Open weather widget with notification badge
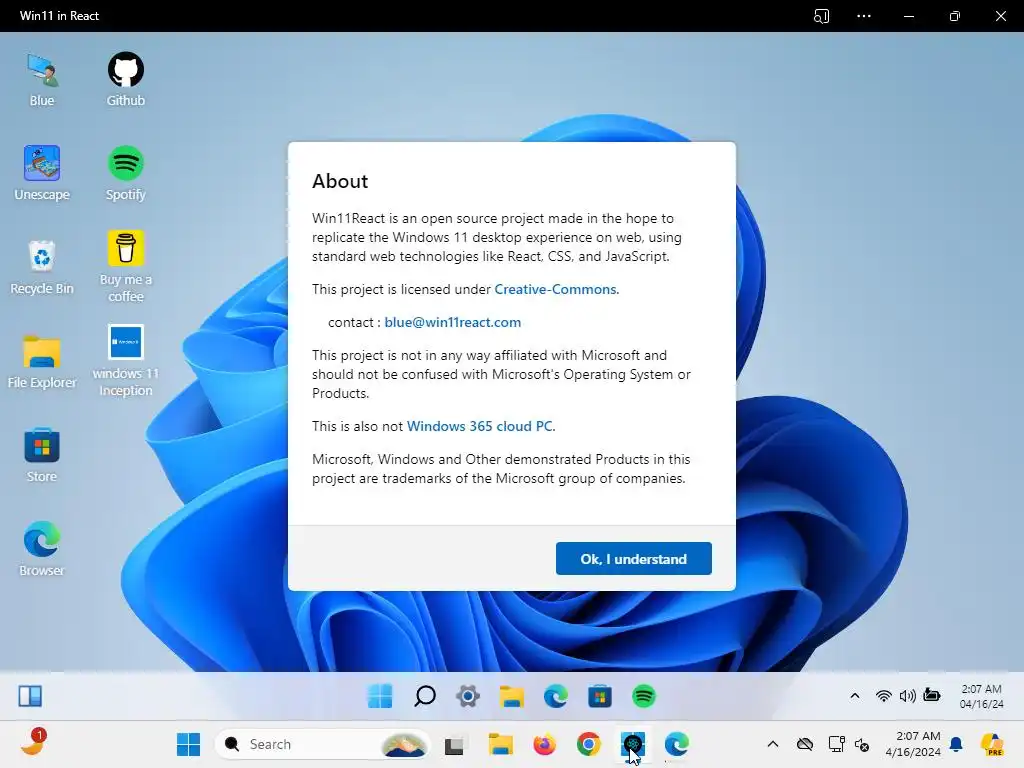Viewport: 1024px width, 768px height. click(33, 743)
